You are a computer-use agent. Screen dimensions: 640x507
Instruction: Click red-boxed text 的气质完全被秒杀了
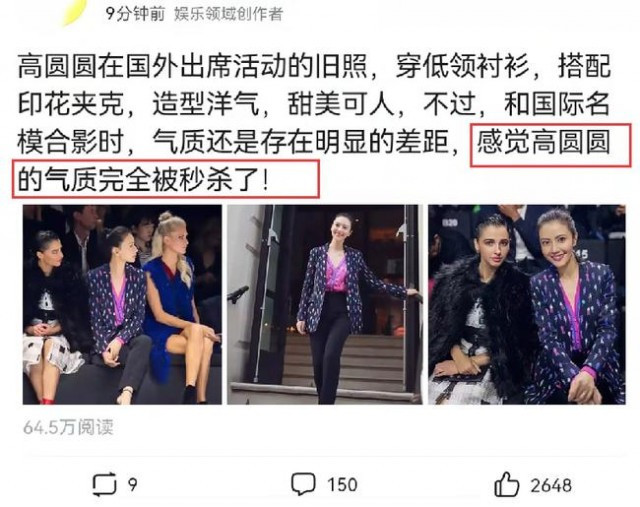tap(143, 180)
